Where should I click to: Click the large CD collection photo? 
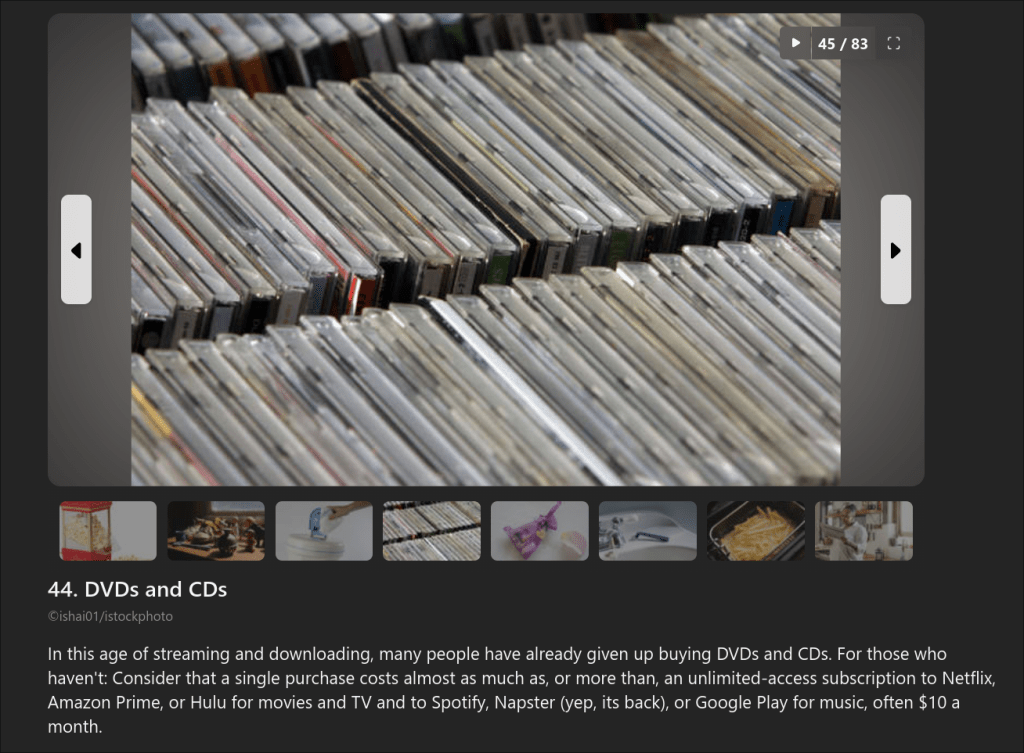point(485,249)
